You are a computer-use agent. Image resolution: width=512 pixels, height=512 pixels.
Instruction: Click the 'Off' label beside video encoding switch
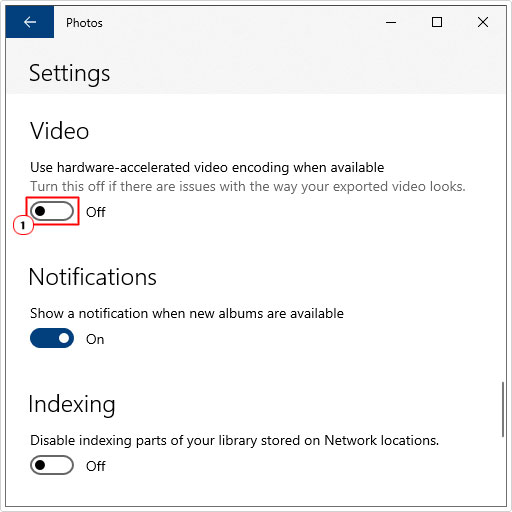96,212
